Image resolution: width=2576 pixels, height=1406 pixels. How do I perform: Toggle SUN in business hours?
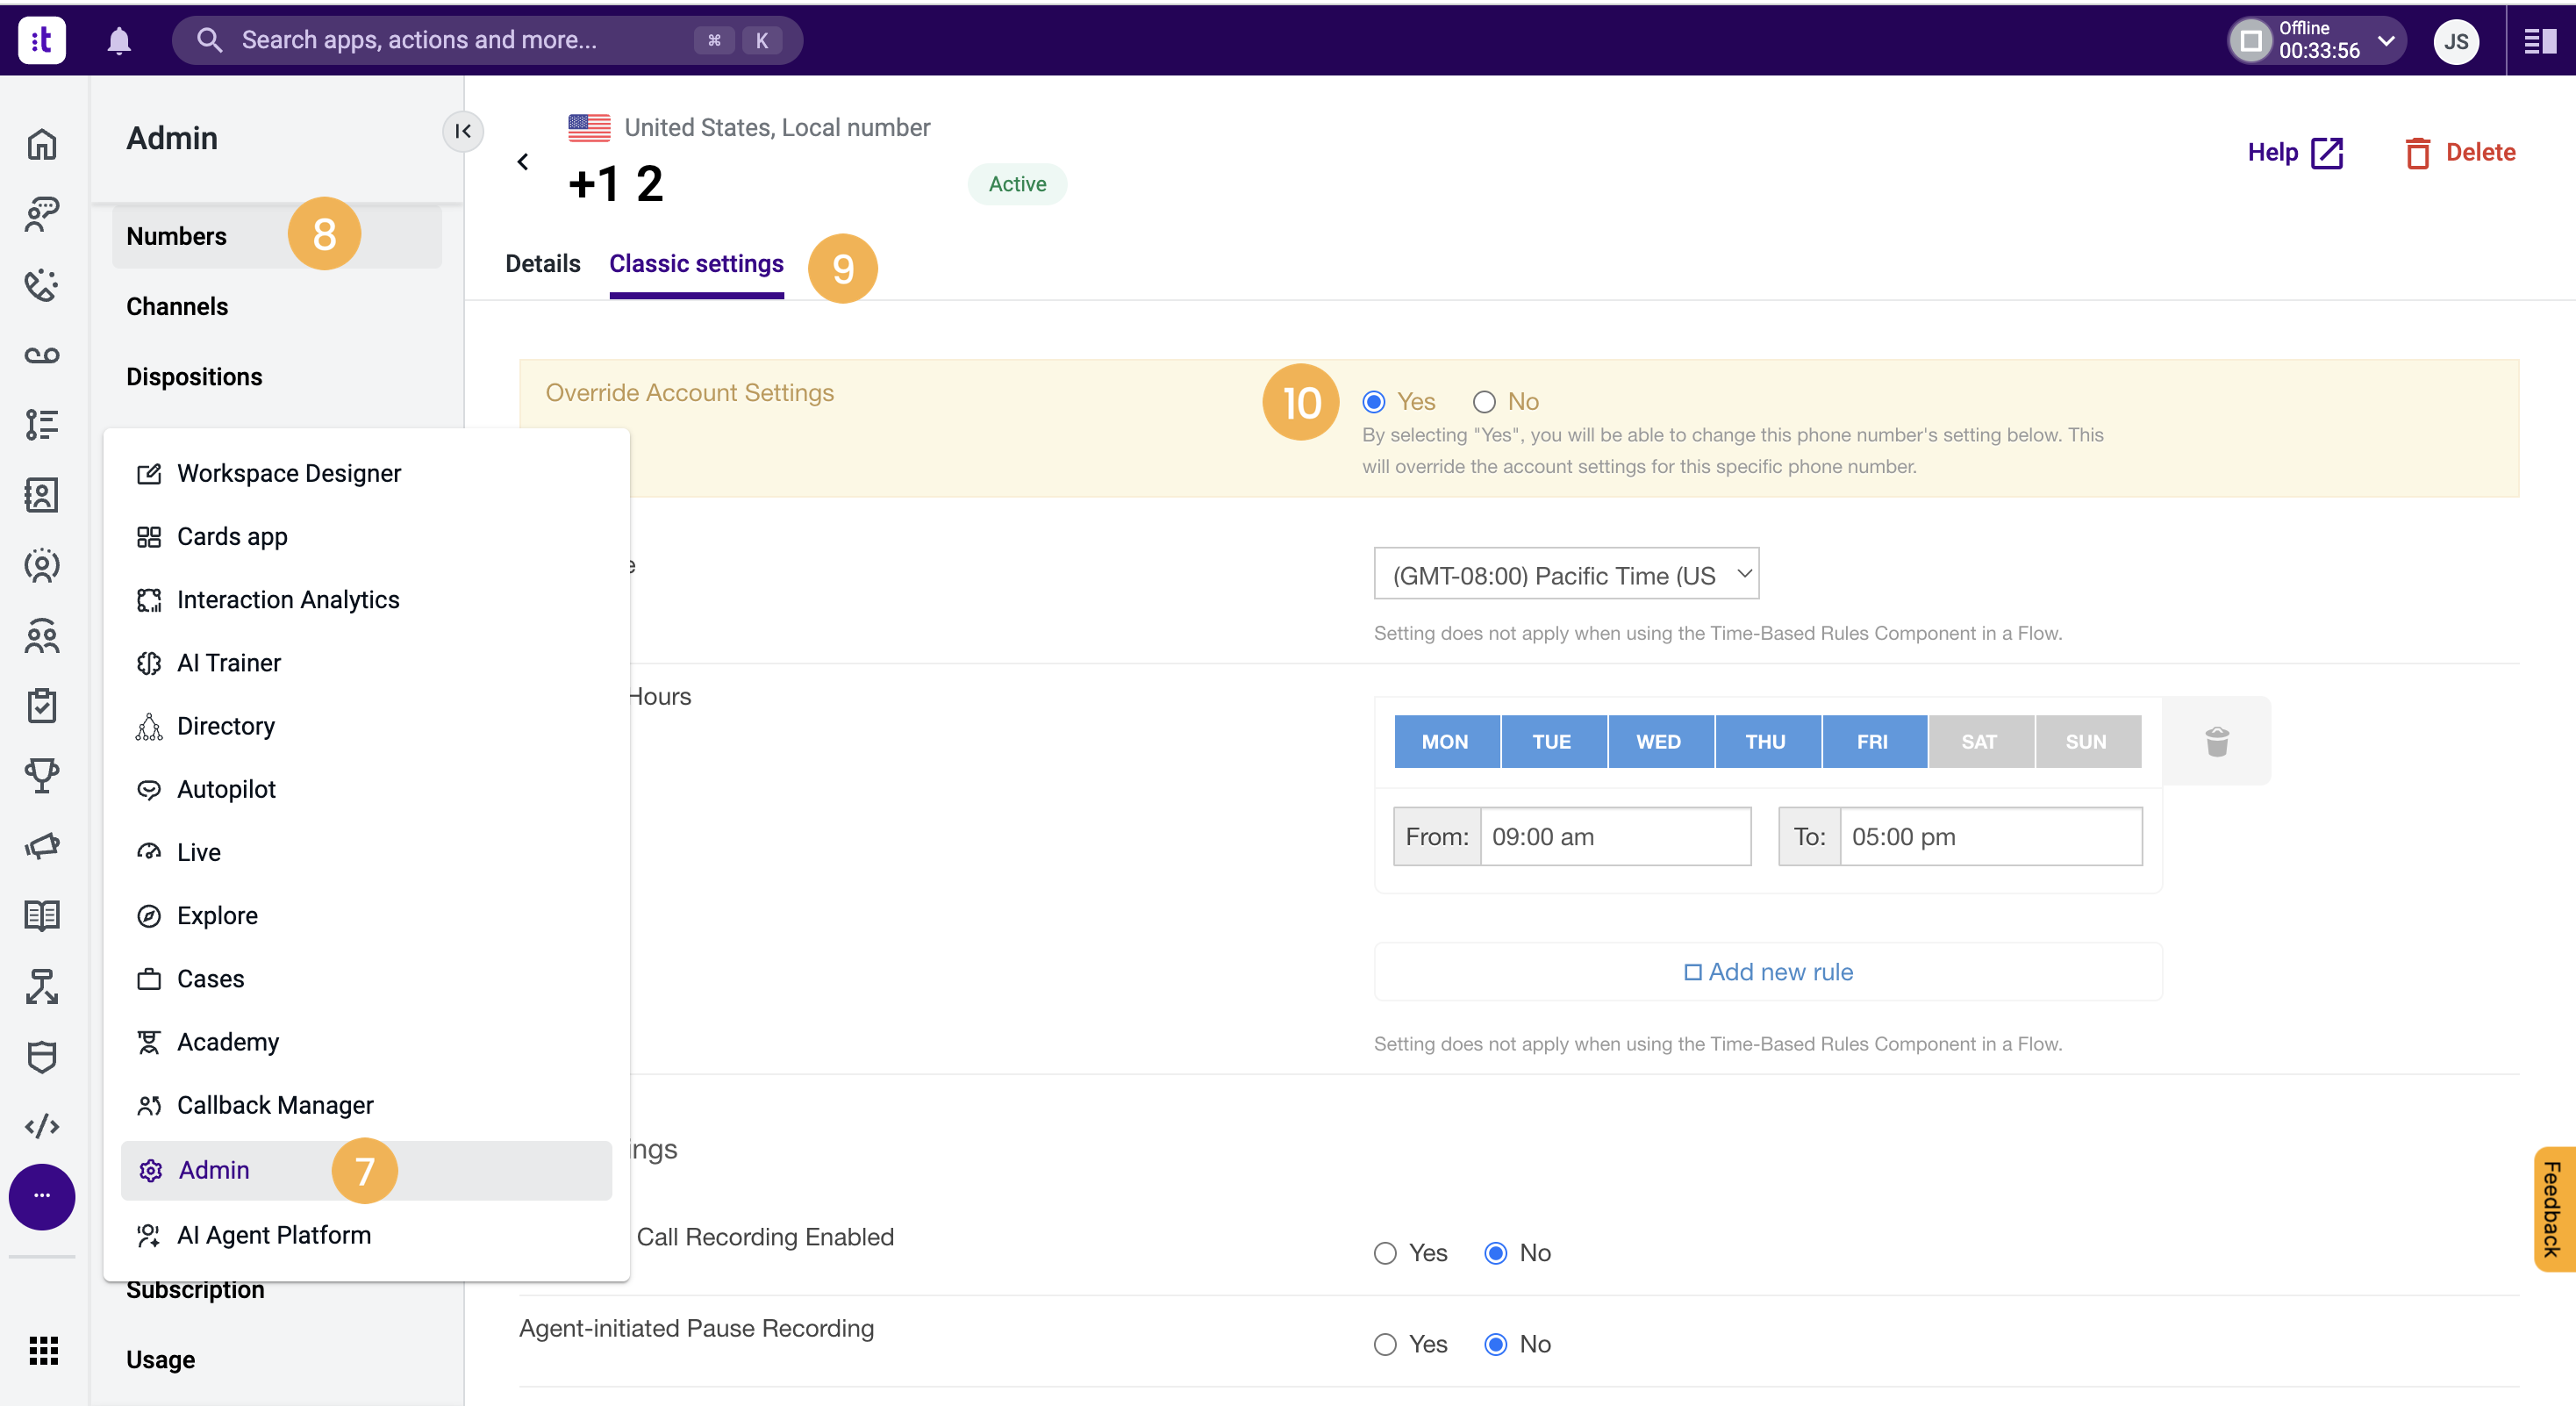coord(2087,741)
